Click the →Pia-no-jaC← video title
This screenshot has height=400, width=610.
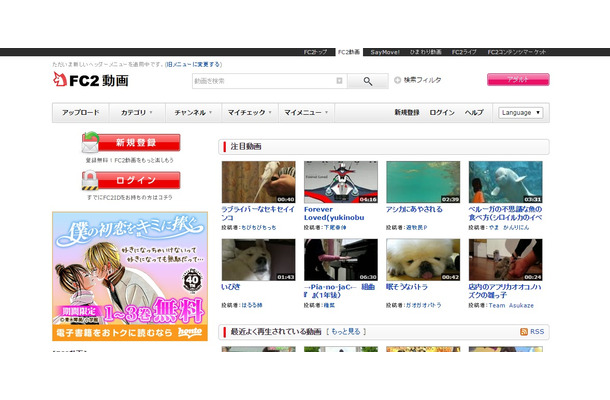(339, 291)
